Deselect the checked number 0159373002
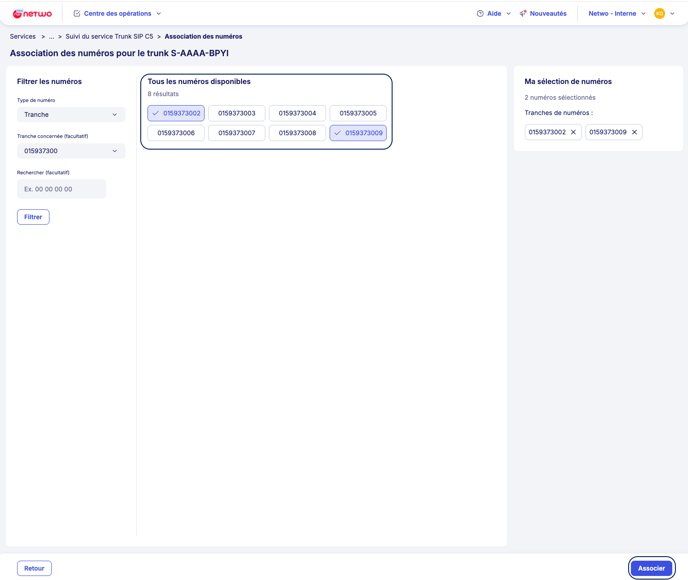Viewport: 688px width, 580px height. coord(176,113)
